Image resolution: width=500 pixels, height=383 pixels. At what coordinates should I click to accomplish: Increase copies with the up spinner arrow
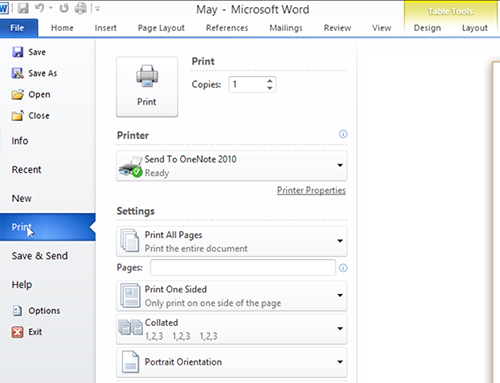coord(270,80)
